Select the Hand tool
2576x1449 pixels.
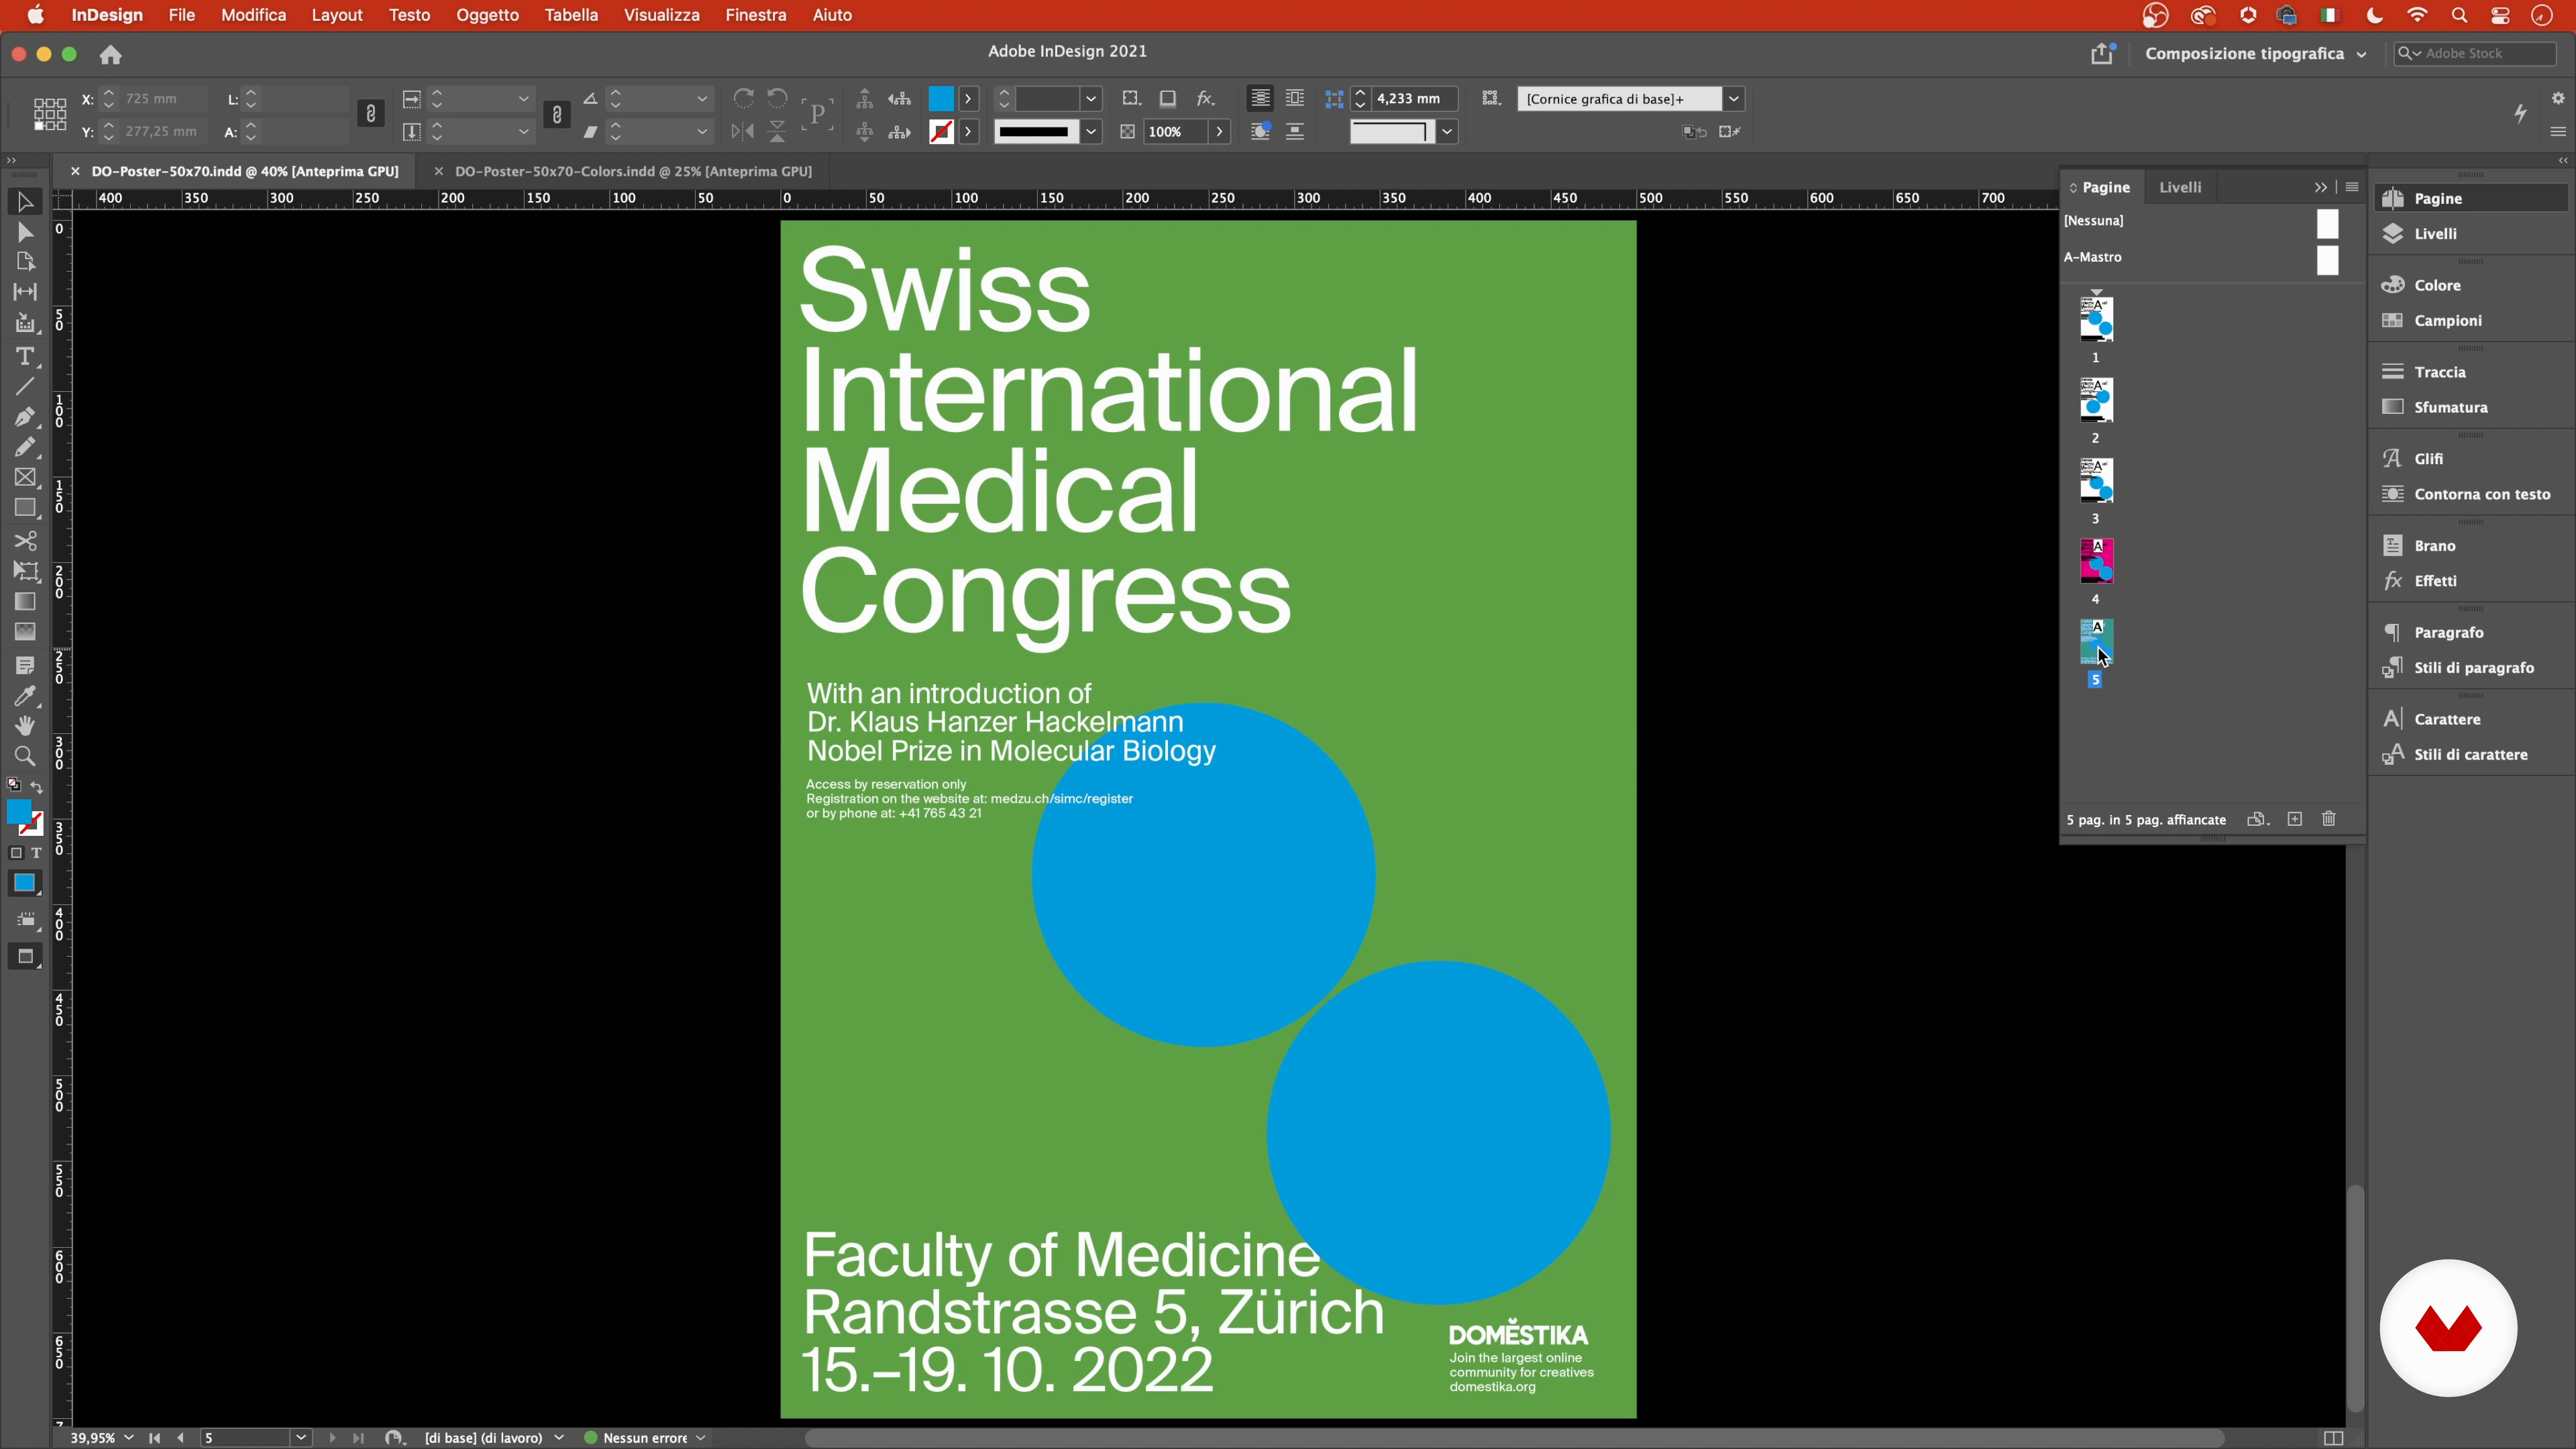[x=25, y=726]
